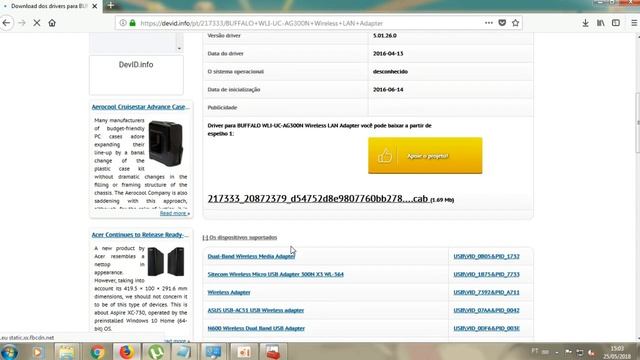Open Acer Continues to Release Ready article
Image resolution: width=640 pixels, height=360 pixels.
click(x=140, y=235)
